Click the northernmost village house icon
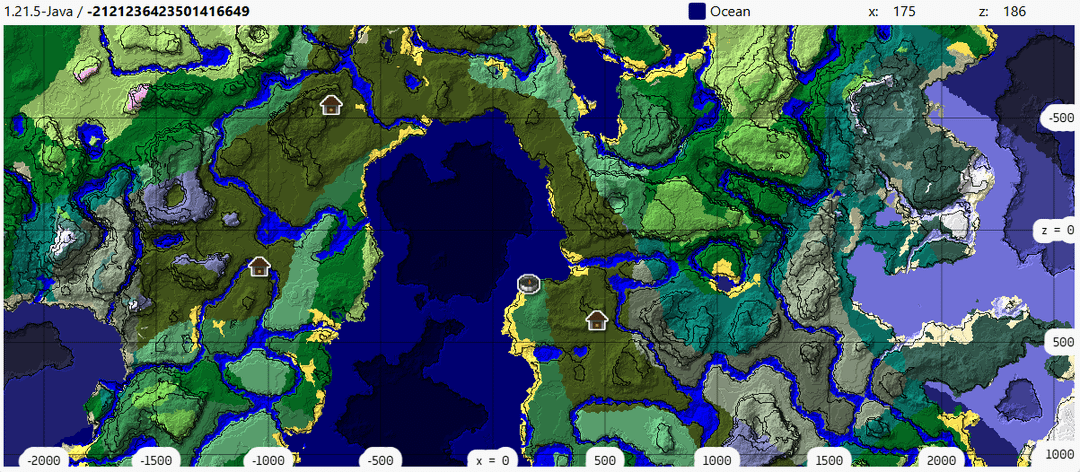Viewport: 1080px width, 472px height. pyautogui.click(x=330, y=104)
